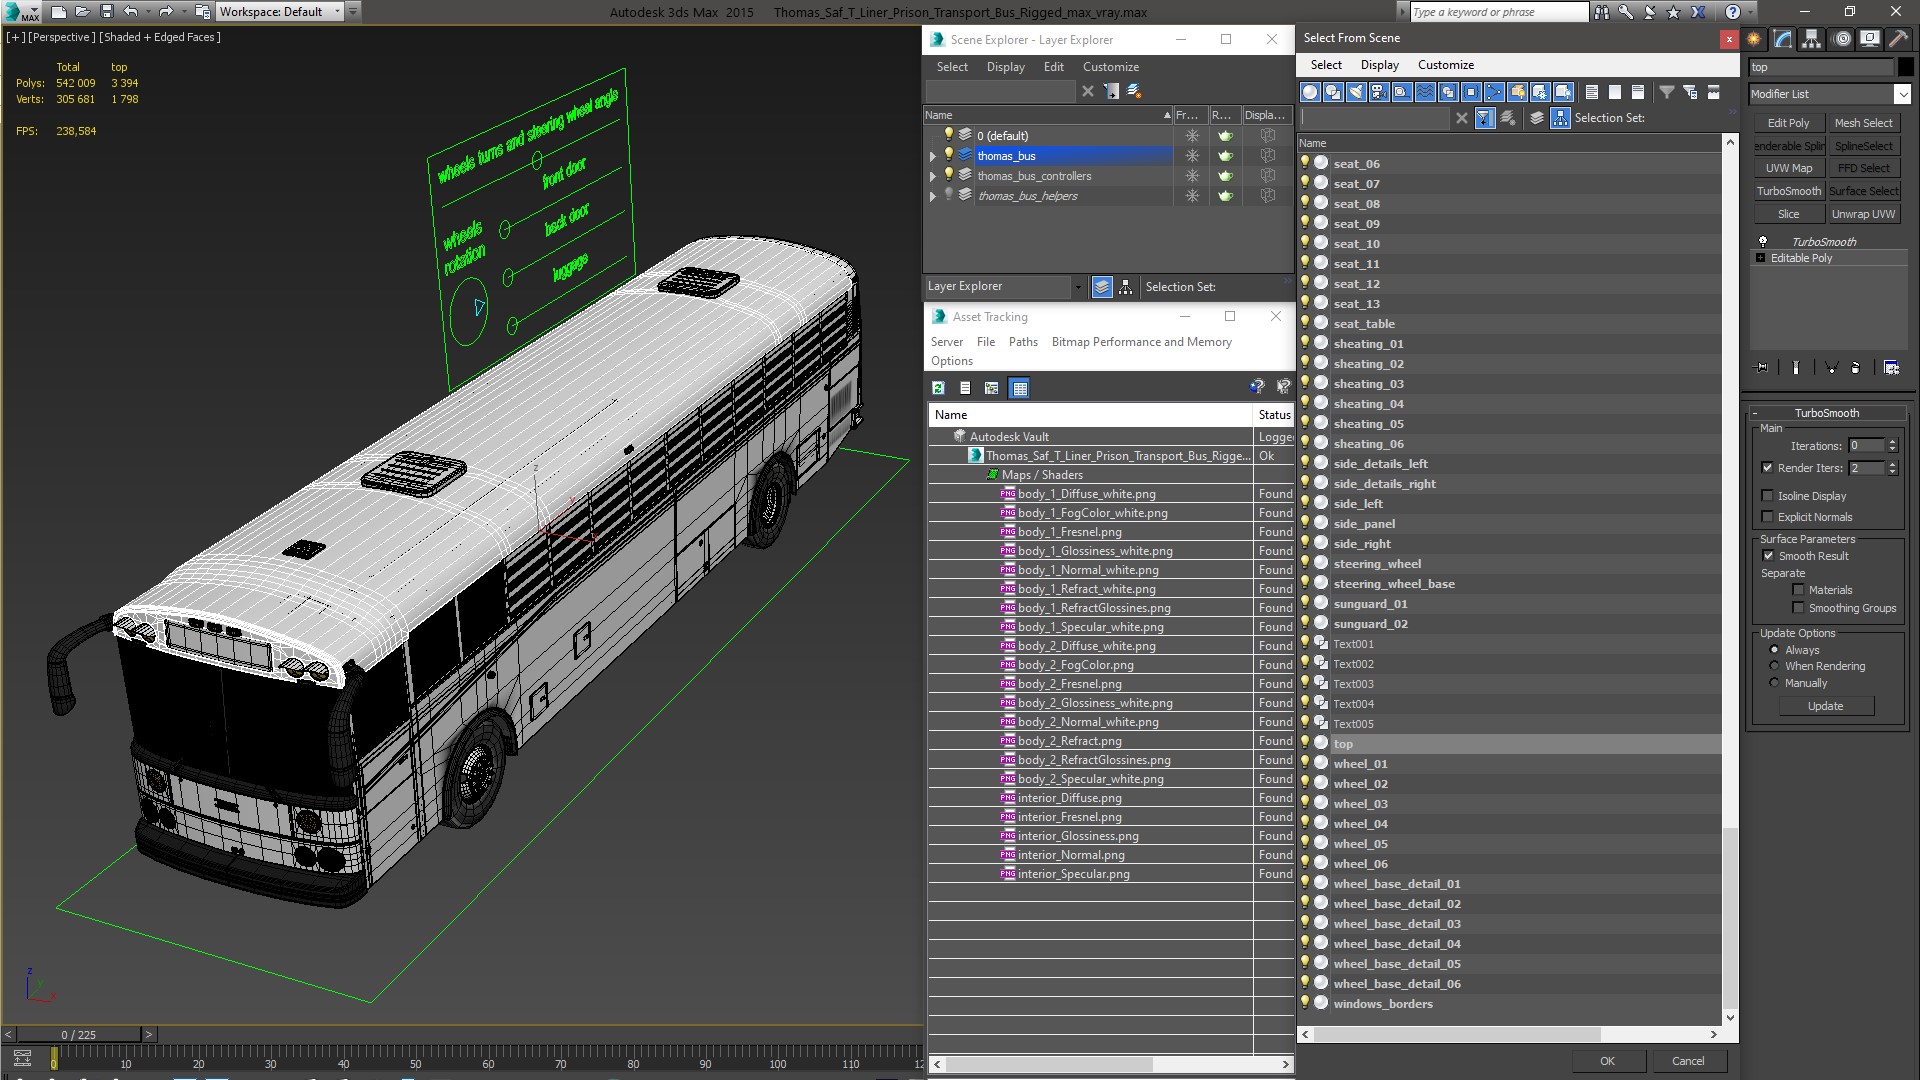
Task: Click Select All icon in Select From Scene
Action: 1592,92
